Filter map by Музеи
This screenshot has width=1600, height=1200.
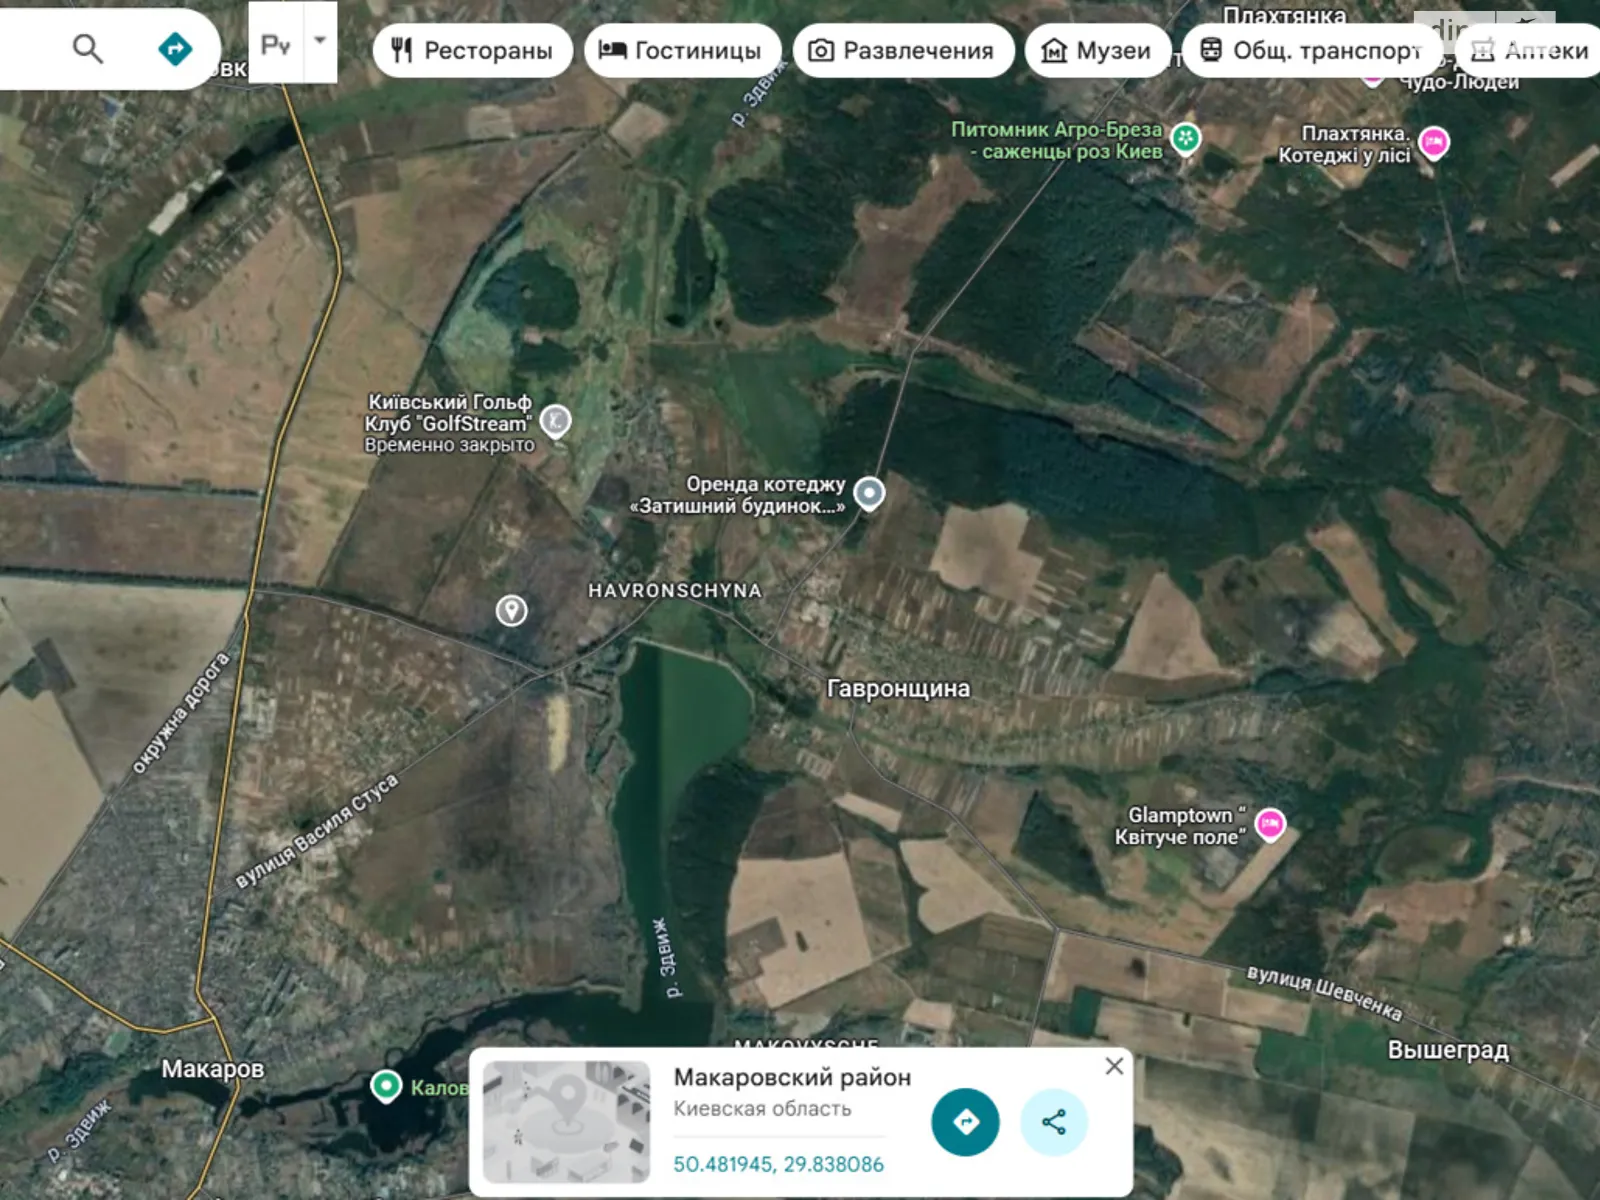(1096, 50)
